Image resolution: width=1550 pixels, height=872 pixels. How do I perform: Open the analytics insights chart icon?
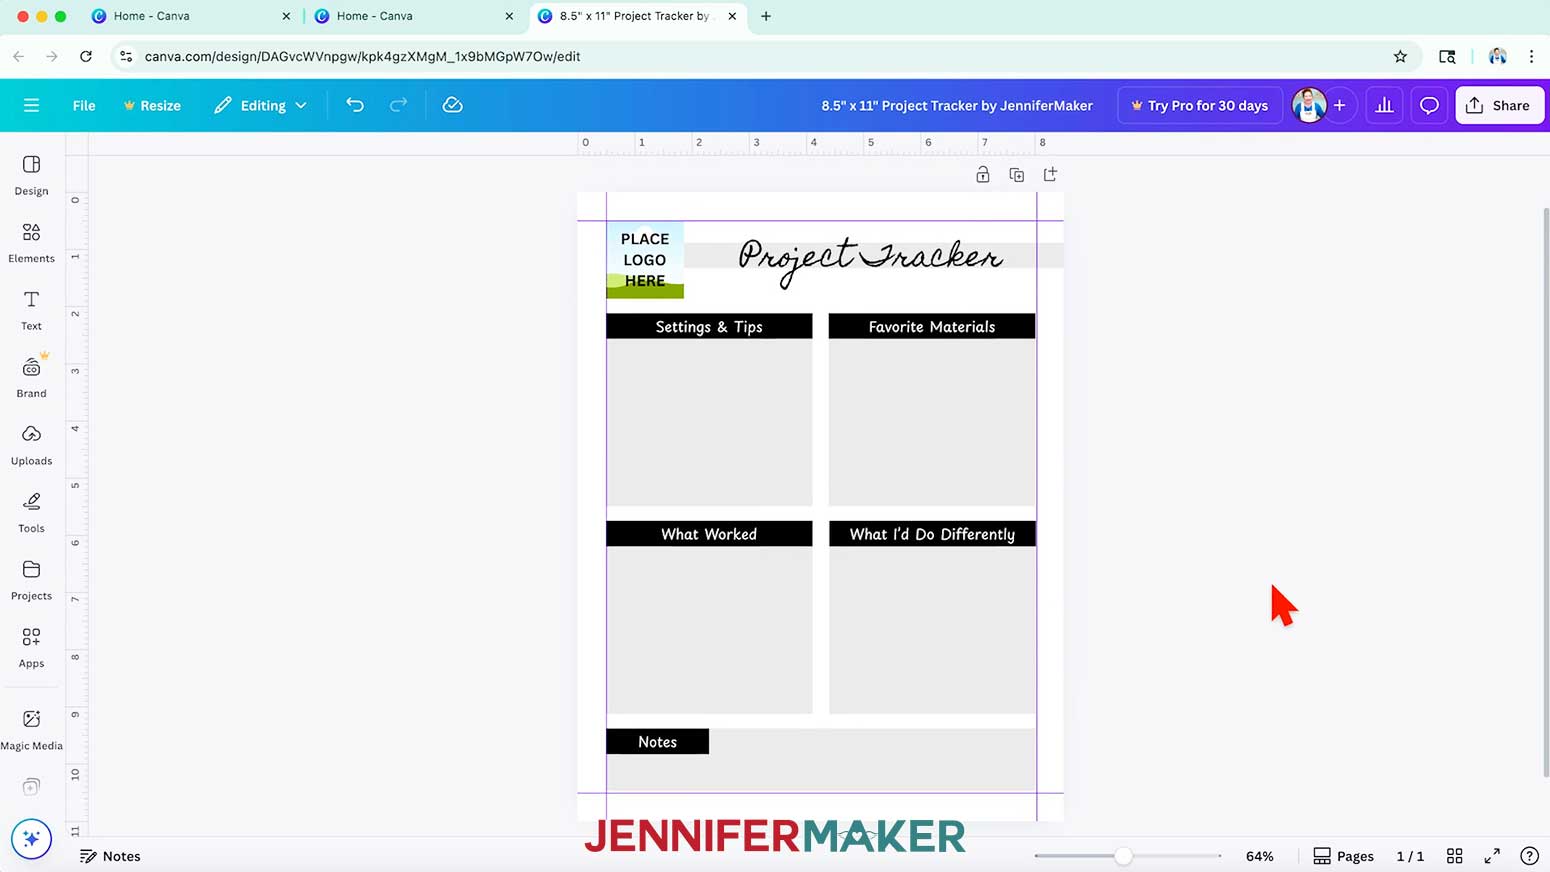click(1384, 105)
